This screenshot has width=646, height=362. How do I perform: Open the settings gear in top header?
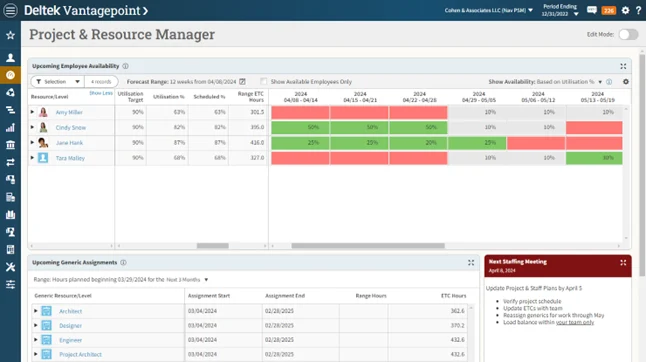(625, 10)
